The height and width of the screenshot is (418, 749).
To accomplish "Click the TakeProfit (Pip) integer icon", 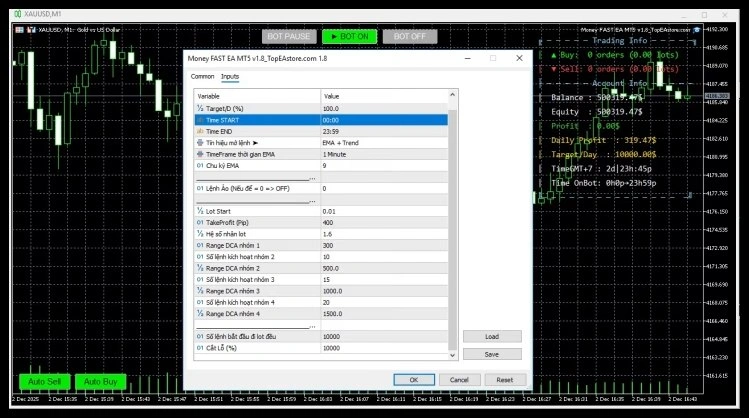I will click(200, 223).
